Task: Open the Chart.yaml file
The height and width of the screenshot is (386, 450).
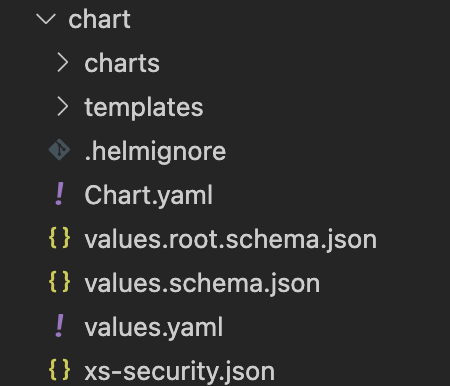Action: click(148, 196)
